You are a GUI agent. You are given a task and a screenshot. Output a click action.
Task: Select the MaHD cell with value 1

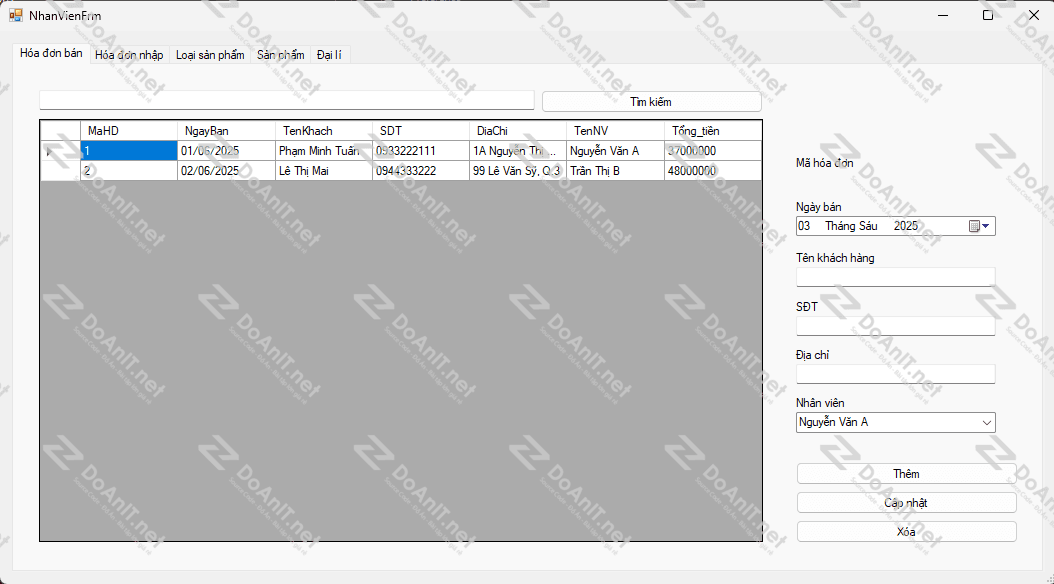click(129, 151)
